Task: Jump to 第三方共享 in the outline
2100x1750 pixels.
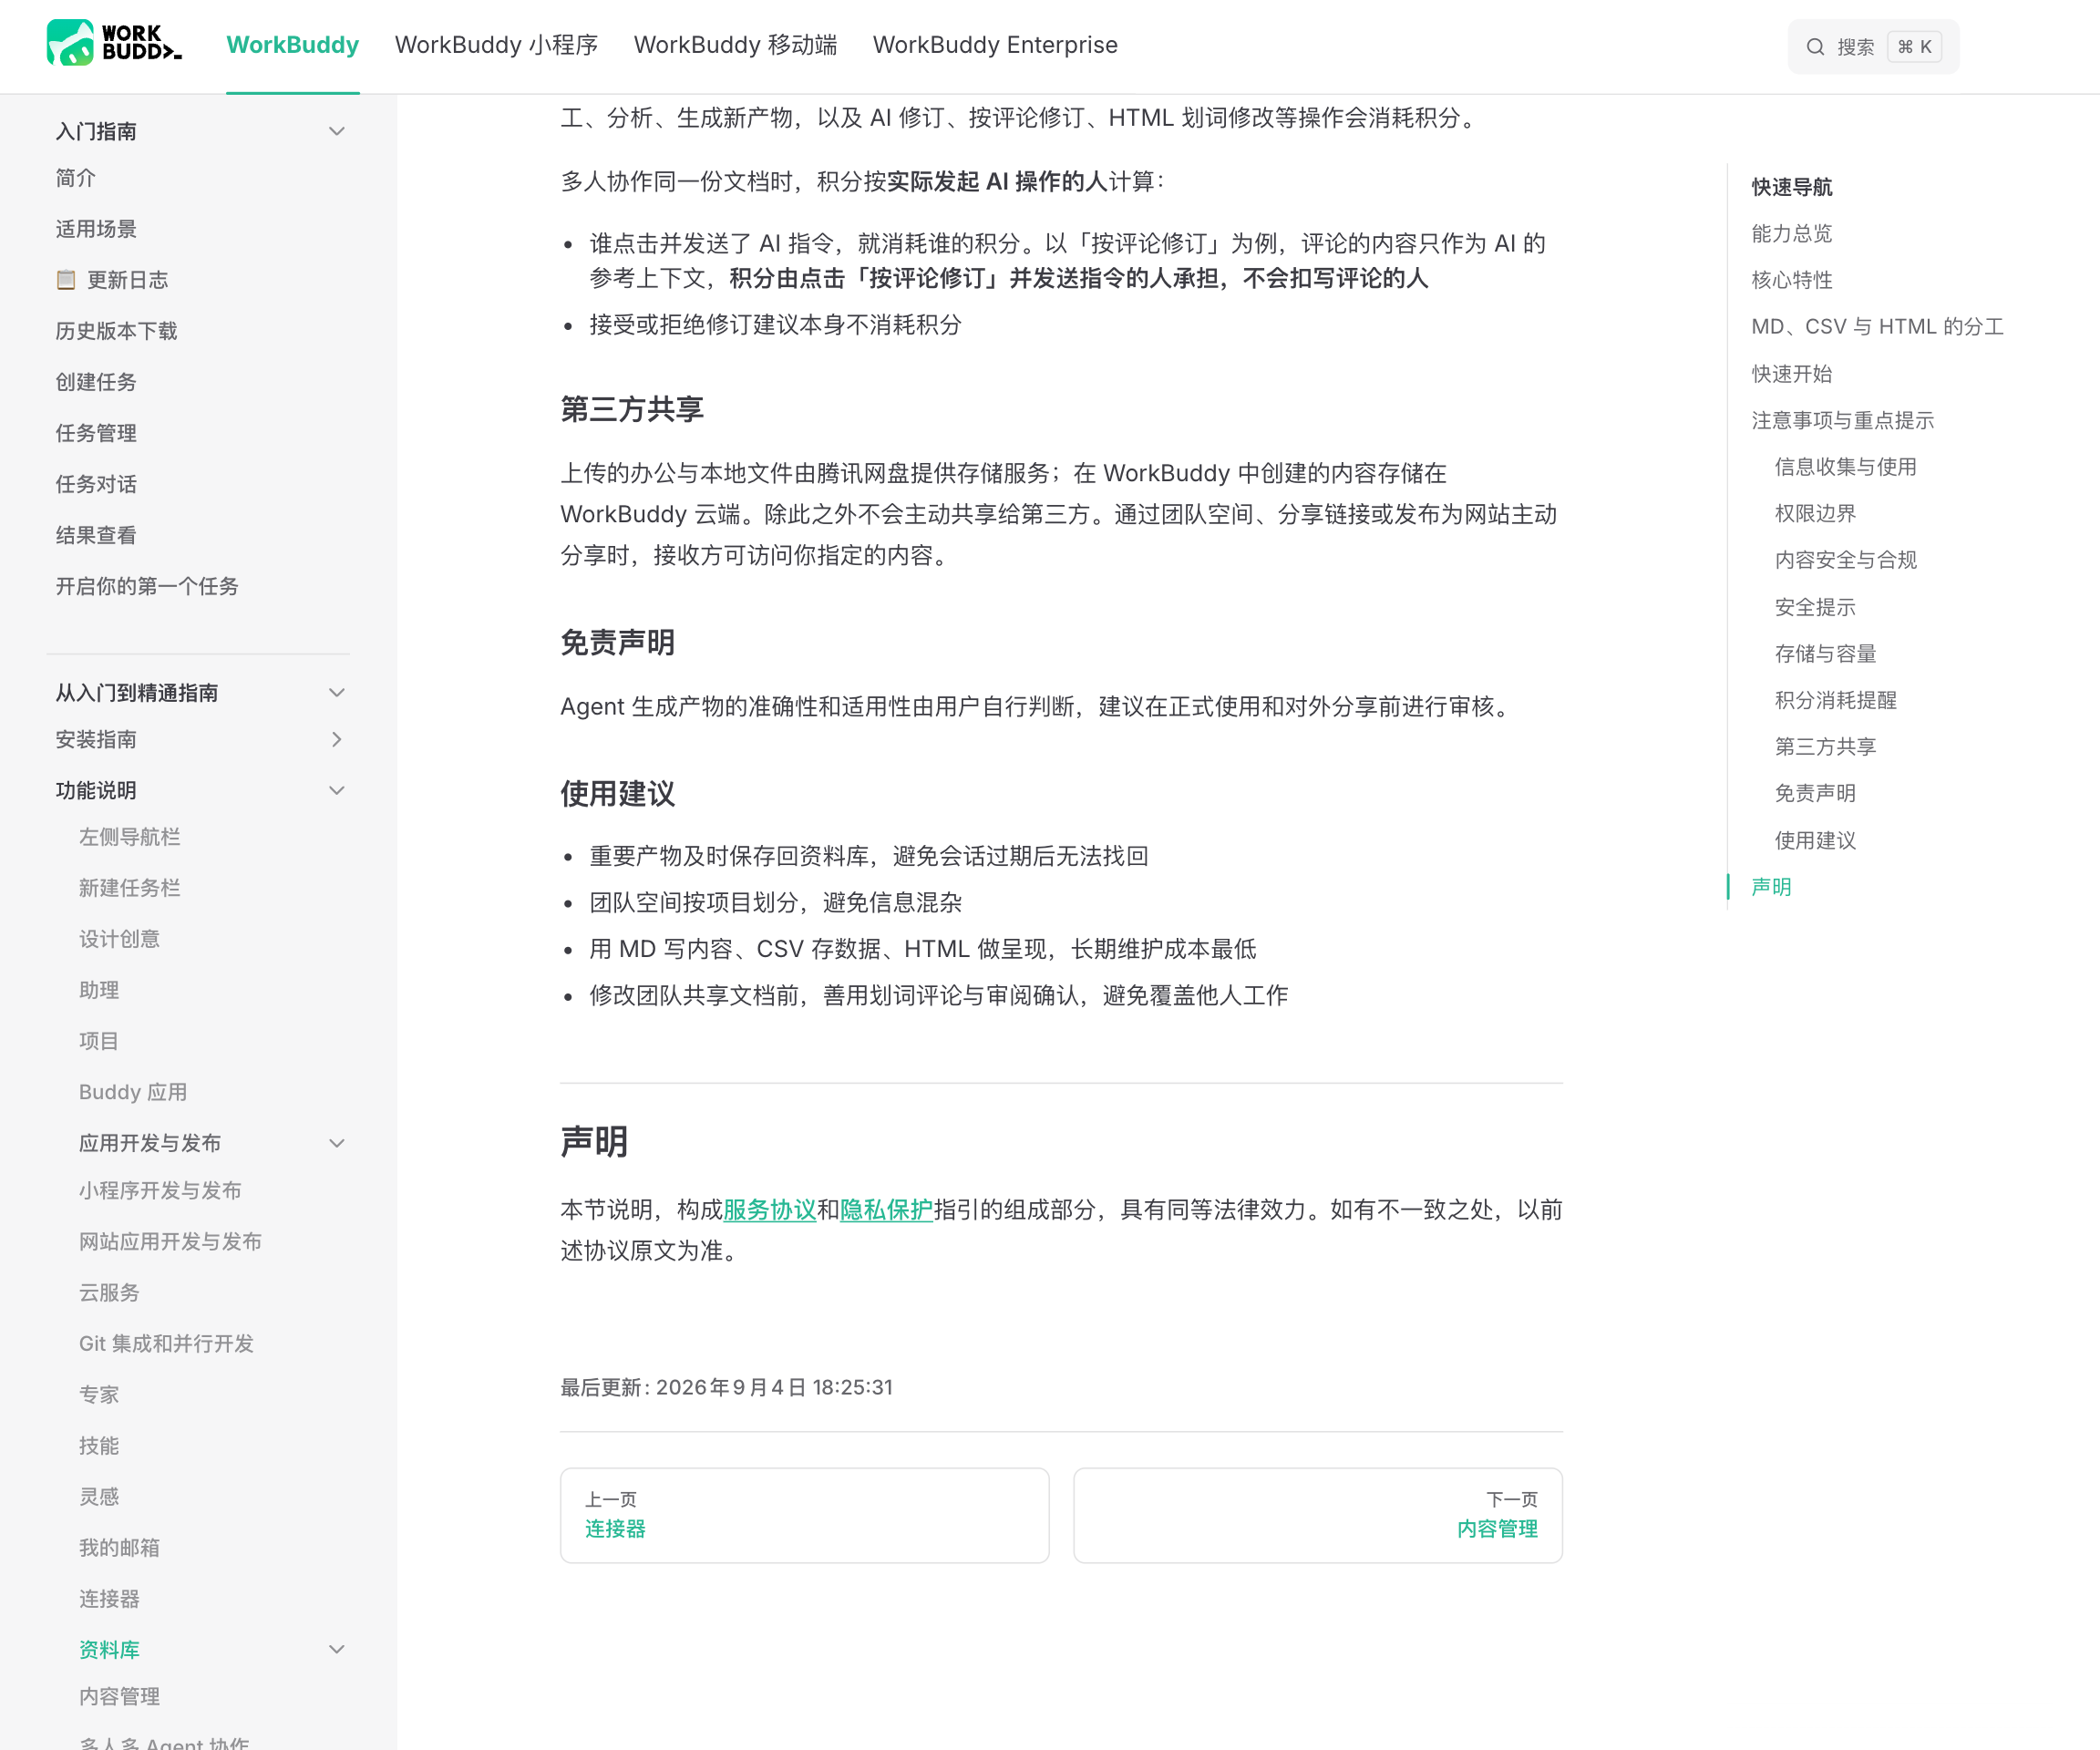Action: [1826, 747]
